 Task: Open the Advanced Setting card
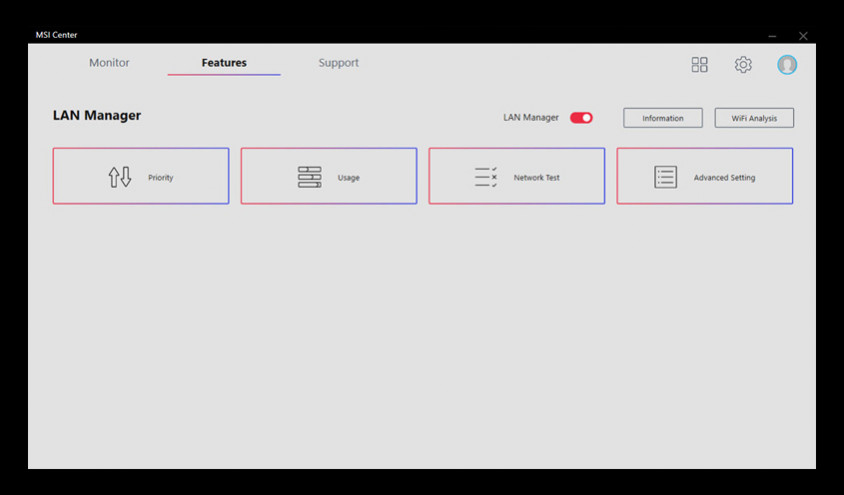(705, 176)
